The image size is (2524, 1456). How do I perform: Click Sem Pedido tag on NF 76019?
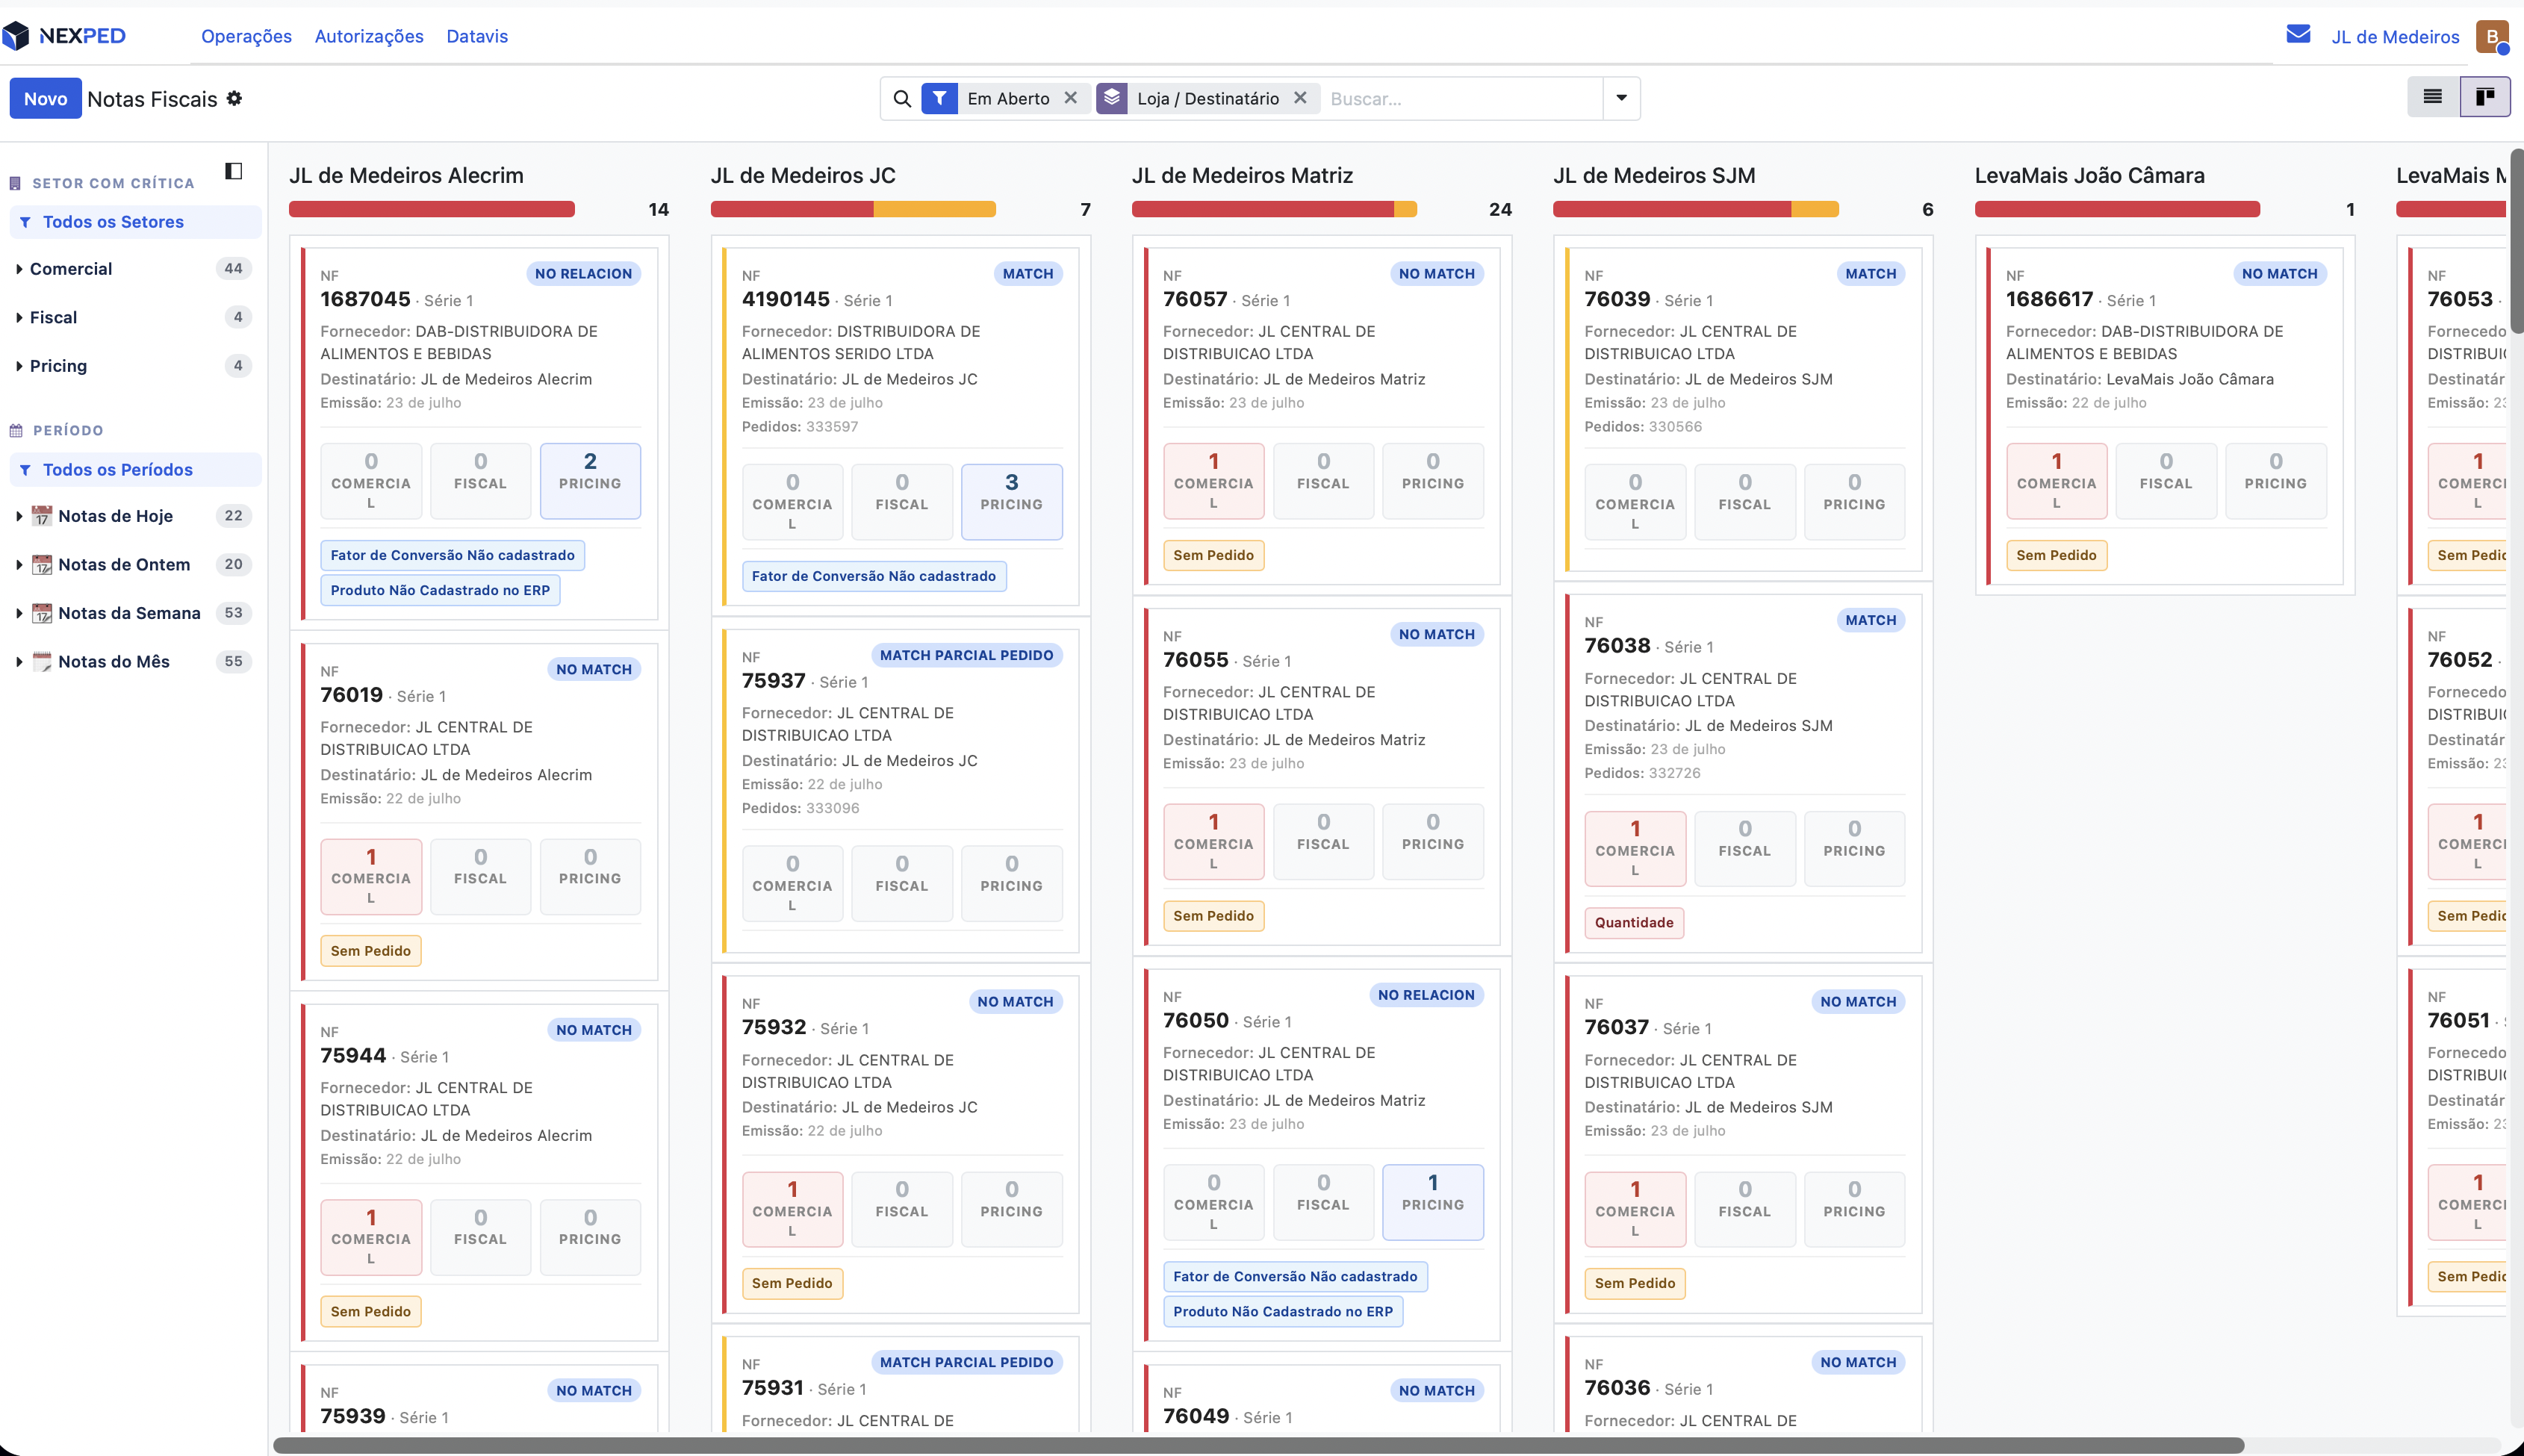pyautogui.click(x=370, y=951)
